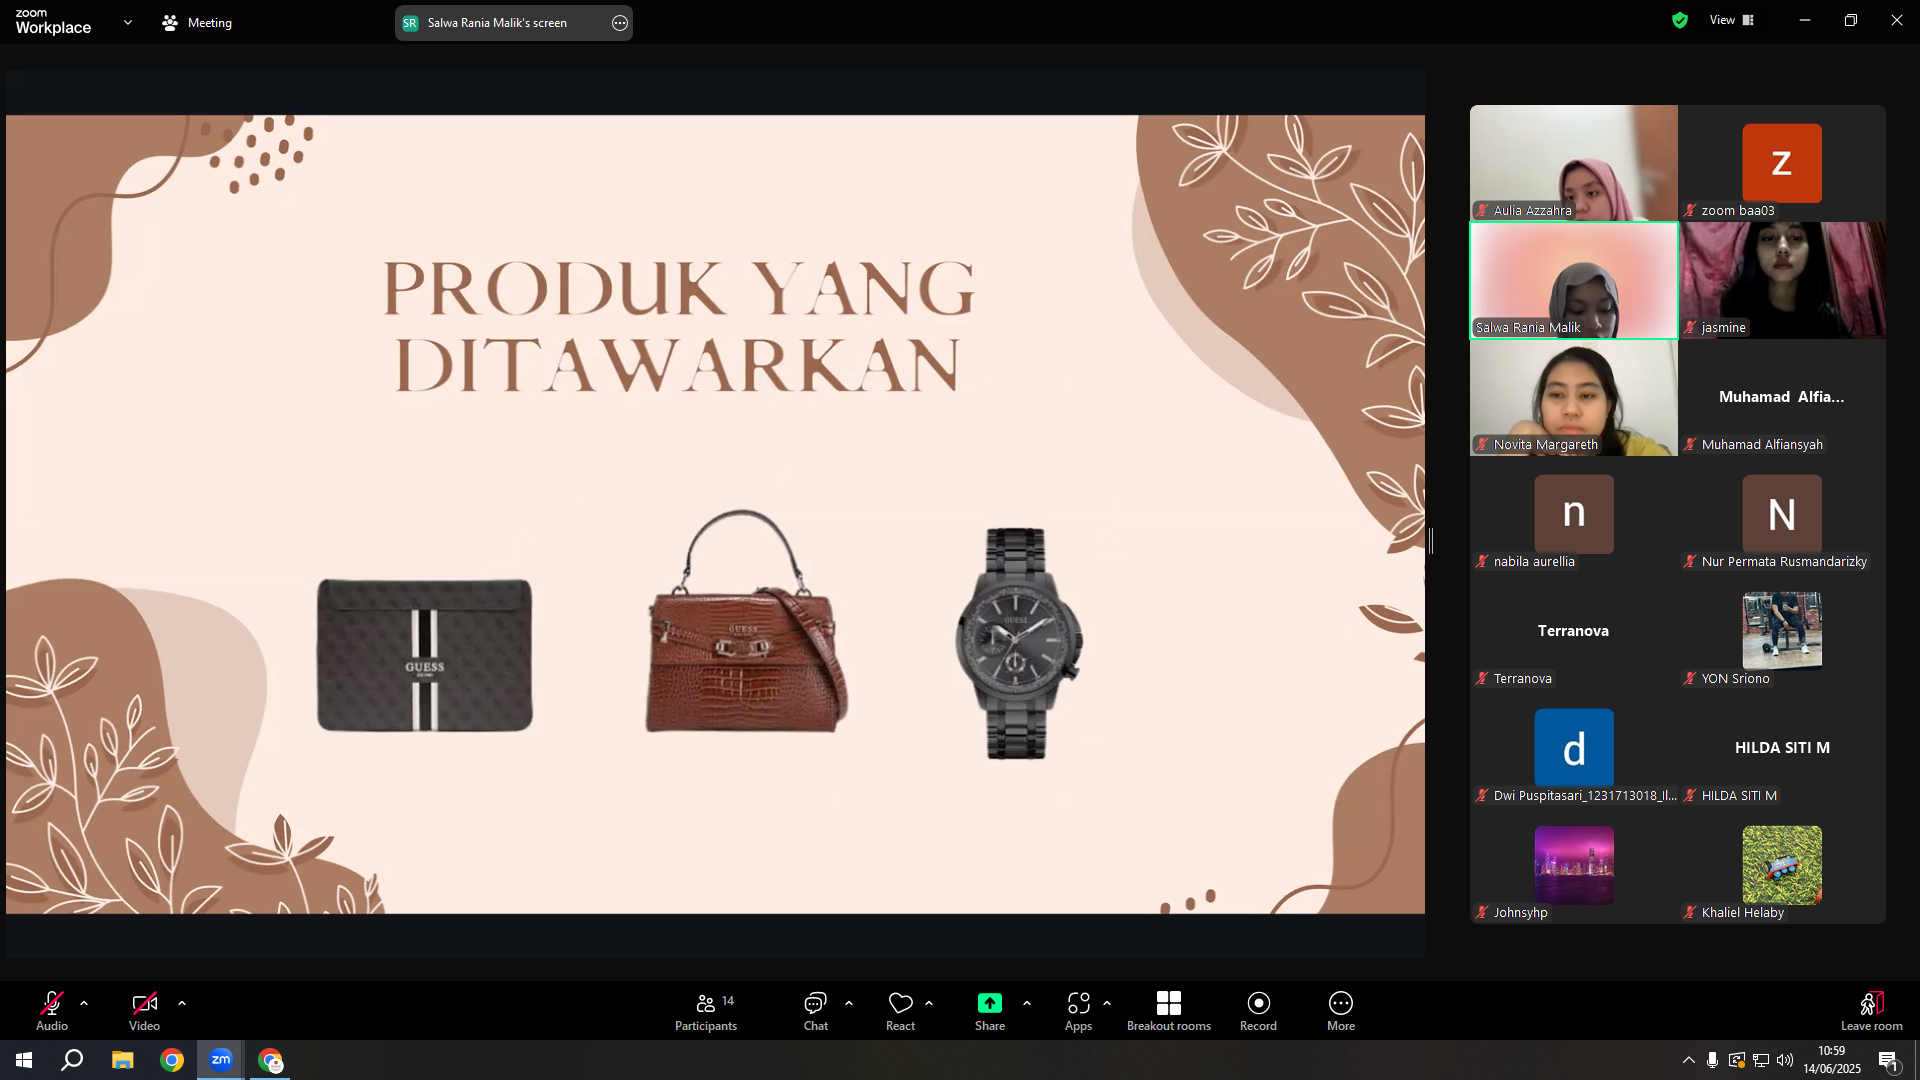Select Salwa Rania Malik's video tile
Image resolution: width=1920 pixels, height=1080 pixels.
coord(1574,280)
